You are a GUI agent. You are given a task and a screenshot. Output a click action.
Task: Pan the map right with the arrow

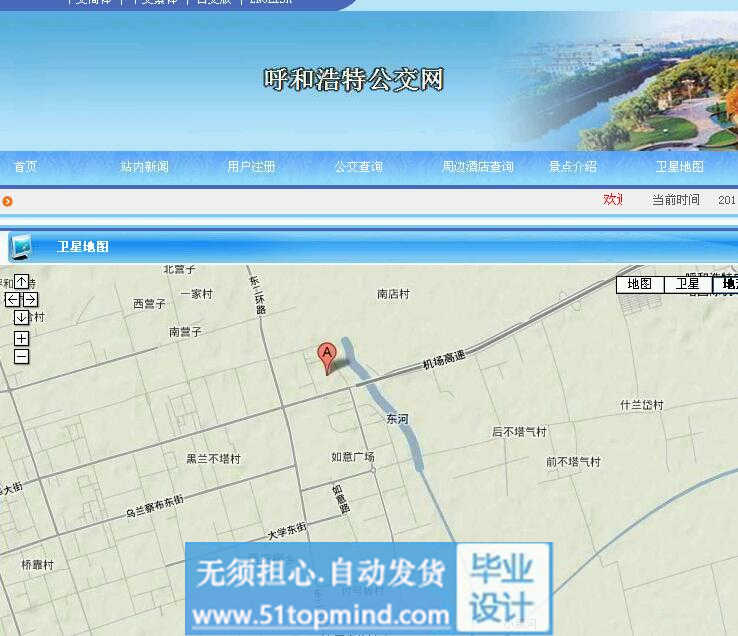(x=30, y=299)
